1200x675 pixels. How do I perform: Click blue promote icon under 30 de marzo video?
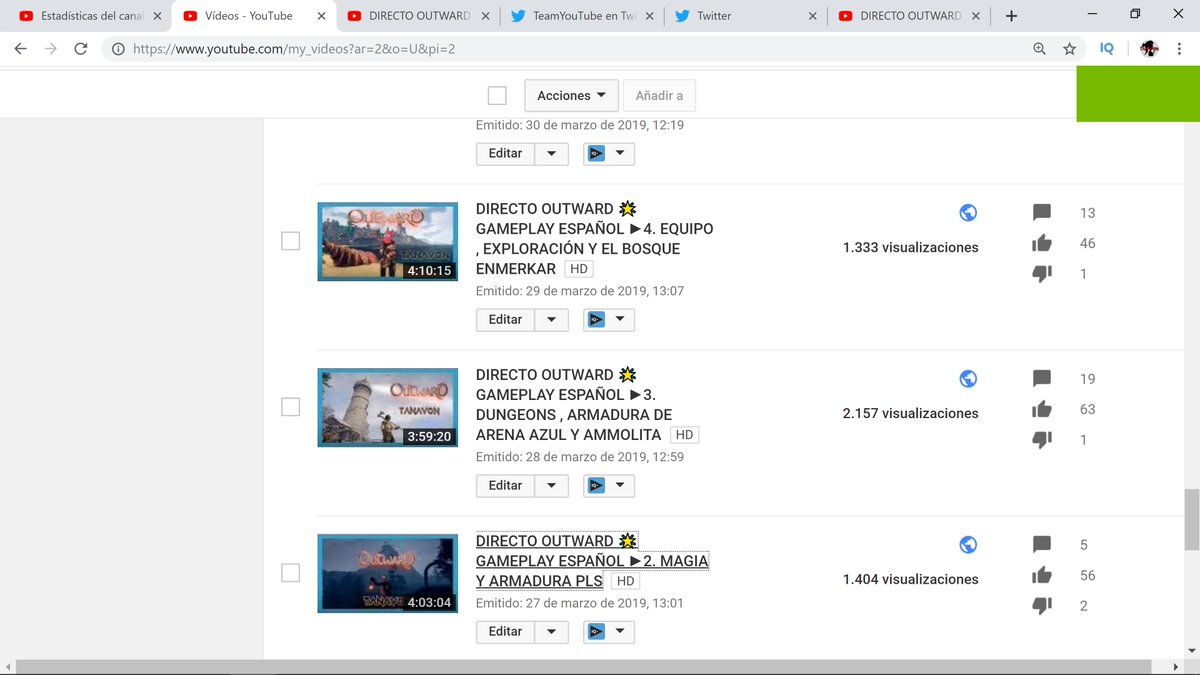597,153
